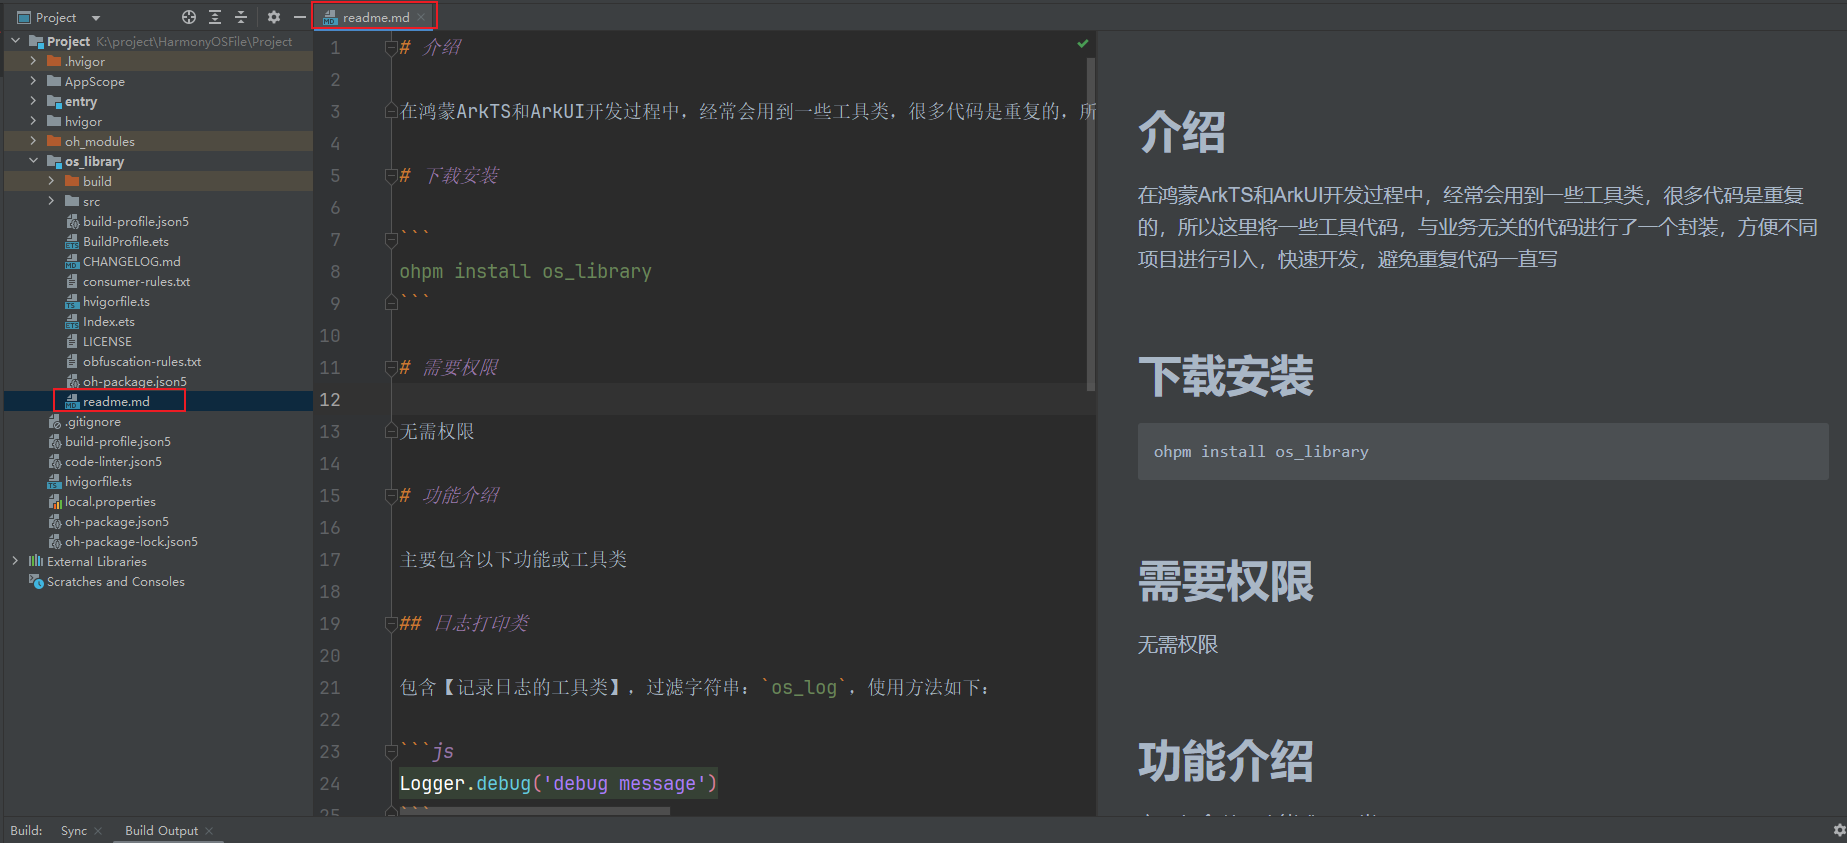The width and height of the screenshot is (1847, 843).
Task: Click the file icon of oh-package.json5 under os_library
Action: coord(72,381)
